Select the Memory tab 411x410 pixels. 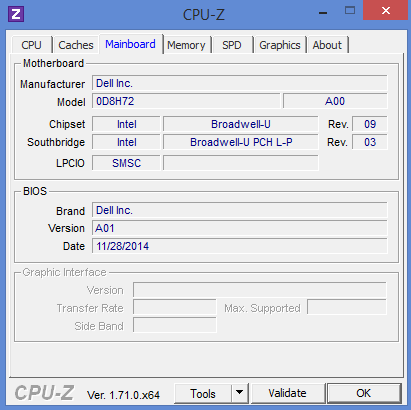(x=186, y=45)
